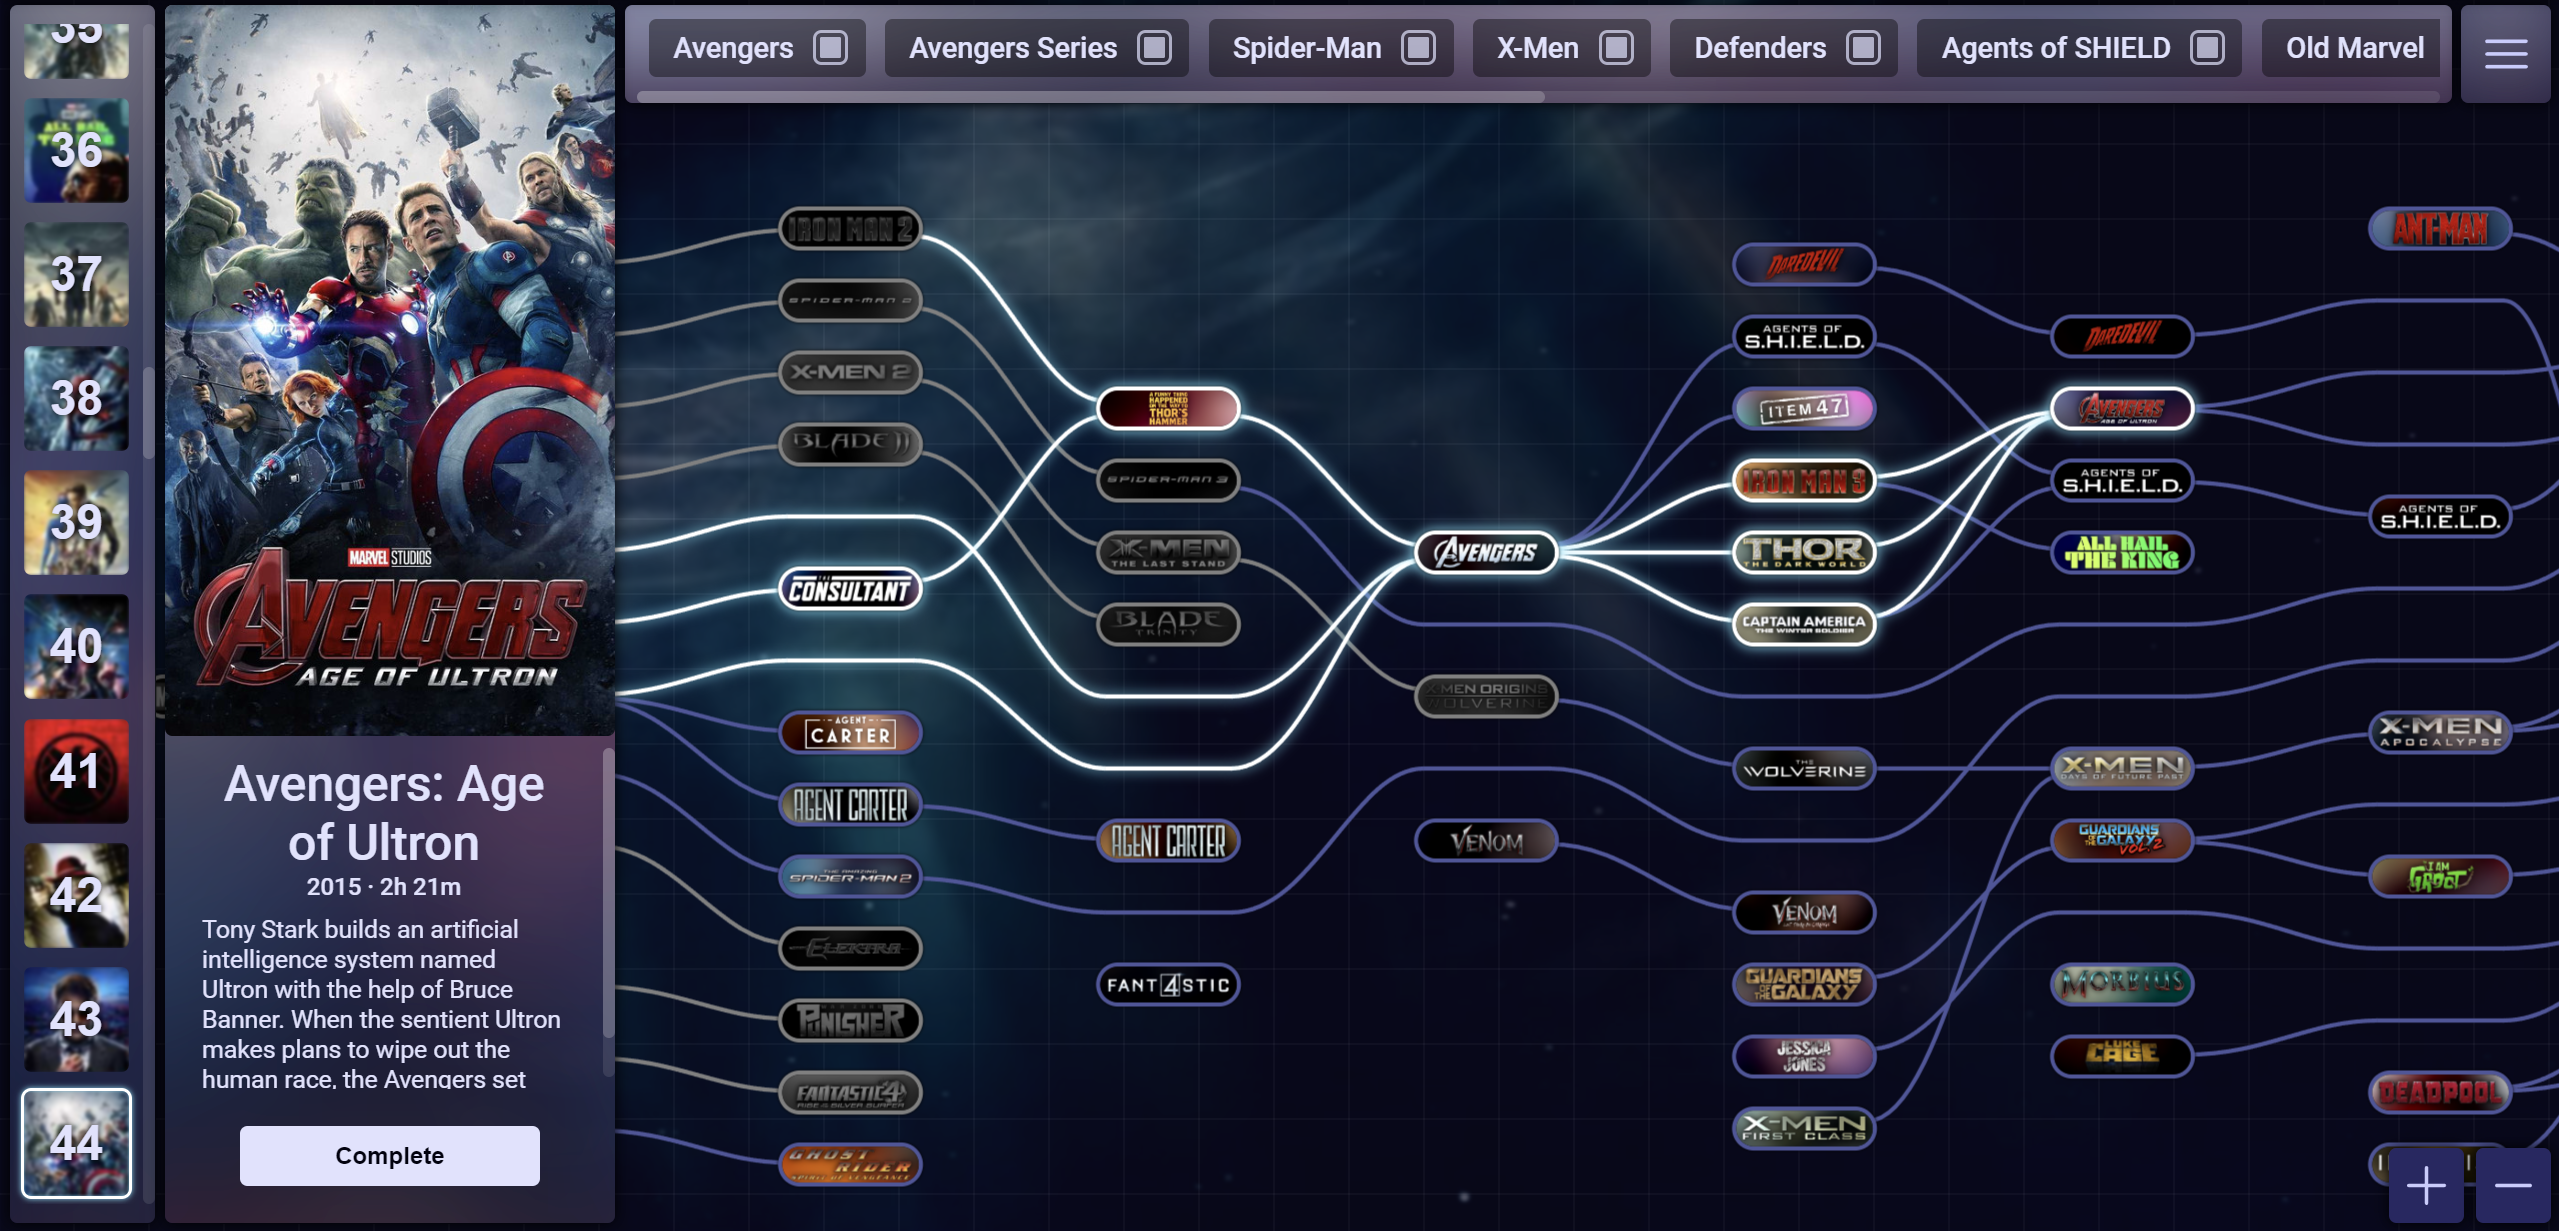
Task: Click the thumbnail list vertical scrollbar
Action: click(x=148, y=412)
